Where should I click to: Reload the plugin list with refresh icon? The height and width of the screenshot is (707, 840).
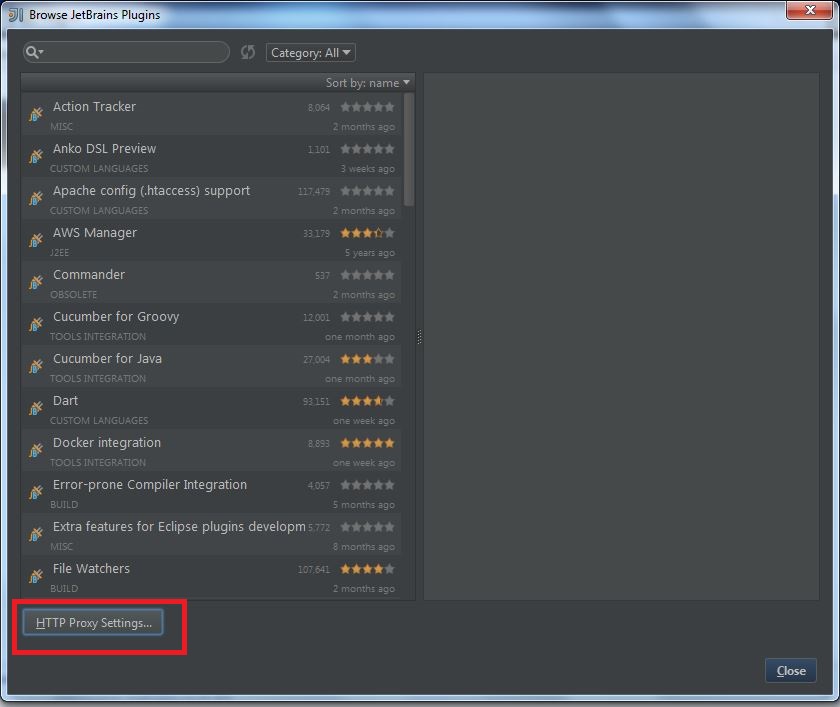(248, 52)
